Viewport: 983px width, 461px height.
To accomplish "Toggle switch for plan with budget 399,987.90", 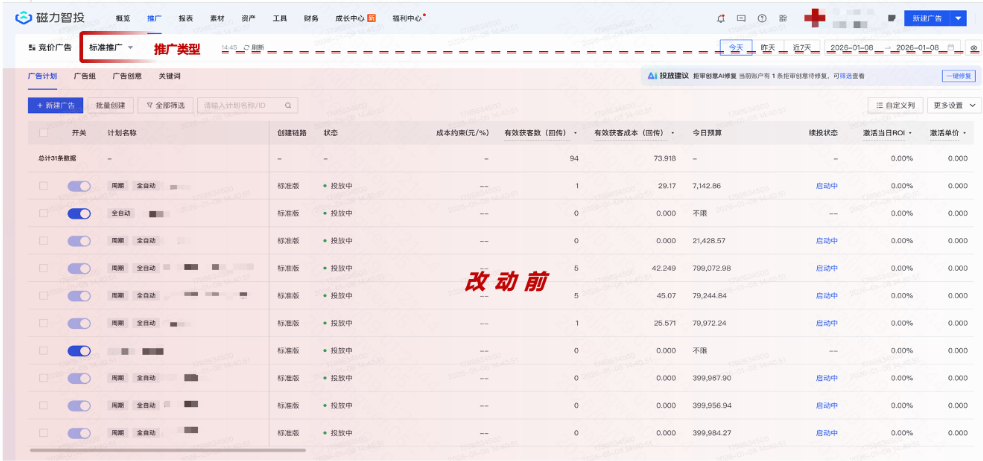I will pyautogui.click(x=79, y=378).
